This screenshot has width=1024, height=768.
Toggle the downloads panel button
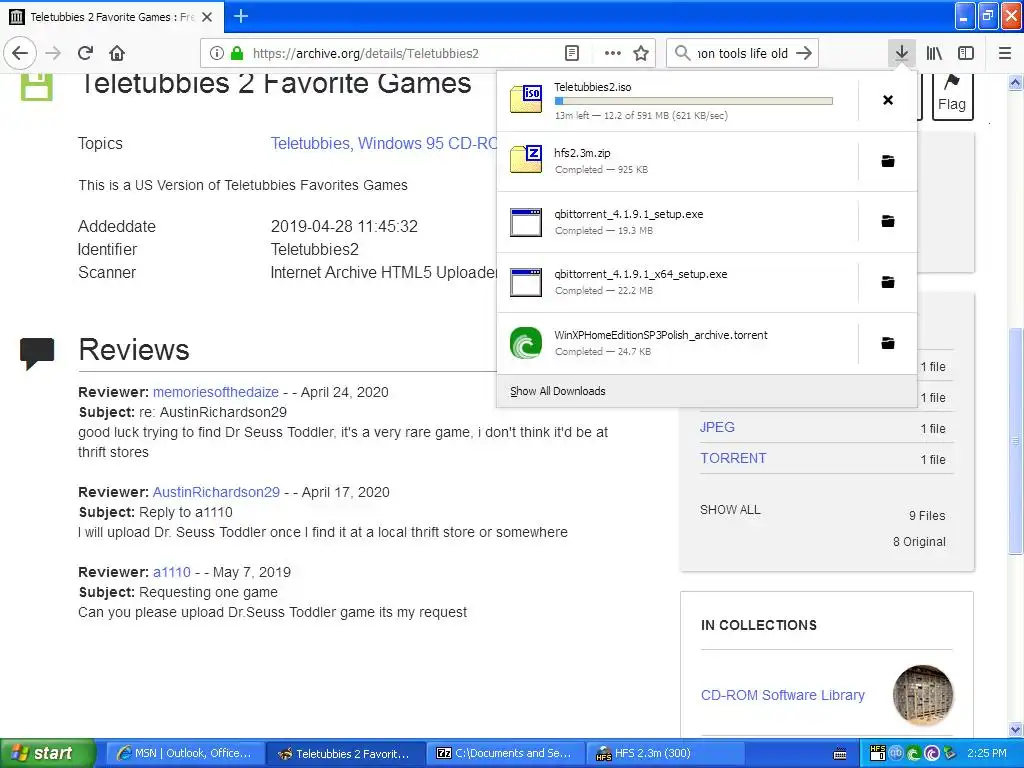(x=902, y=53)
